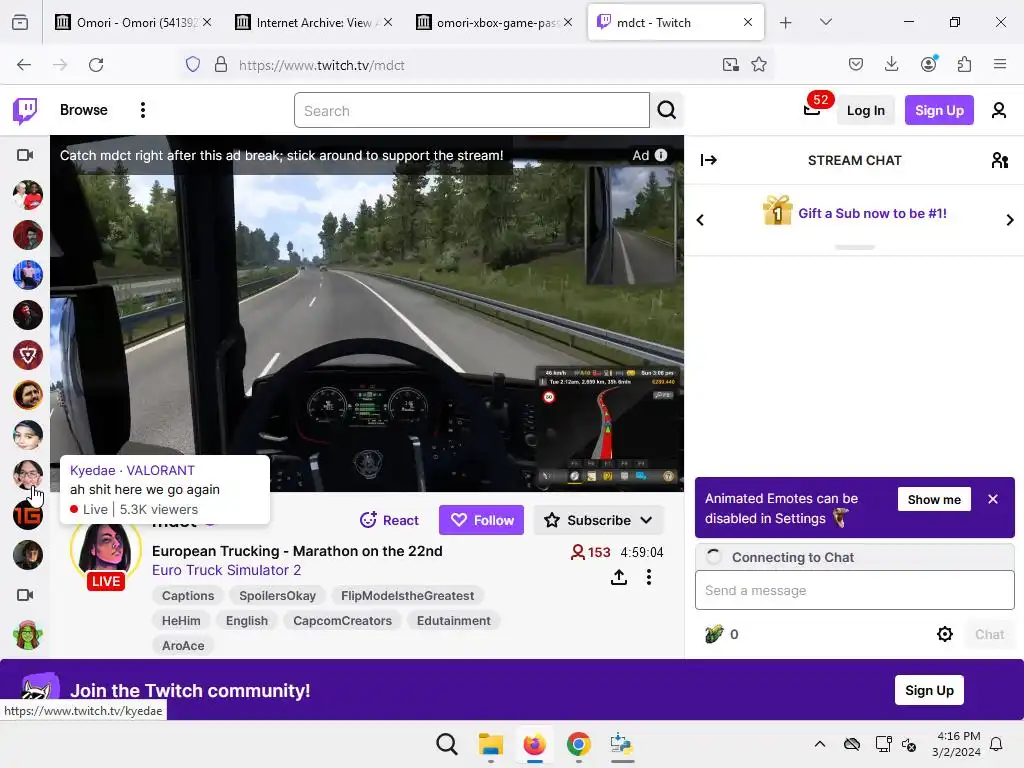
Task: Click the Send a message field
Action: pos(854,590)
